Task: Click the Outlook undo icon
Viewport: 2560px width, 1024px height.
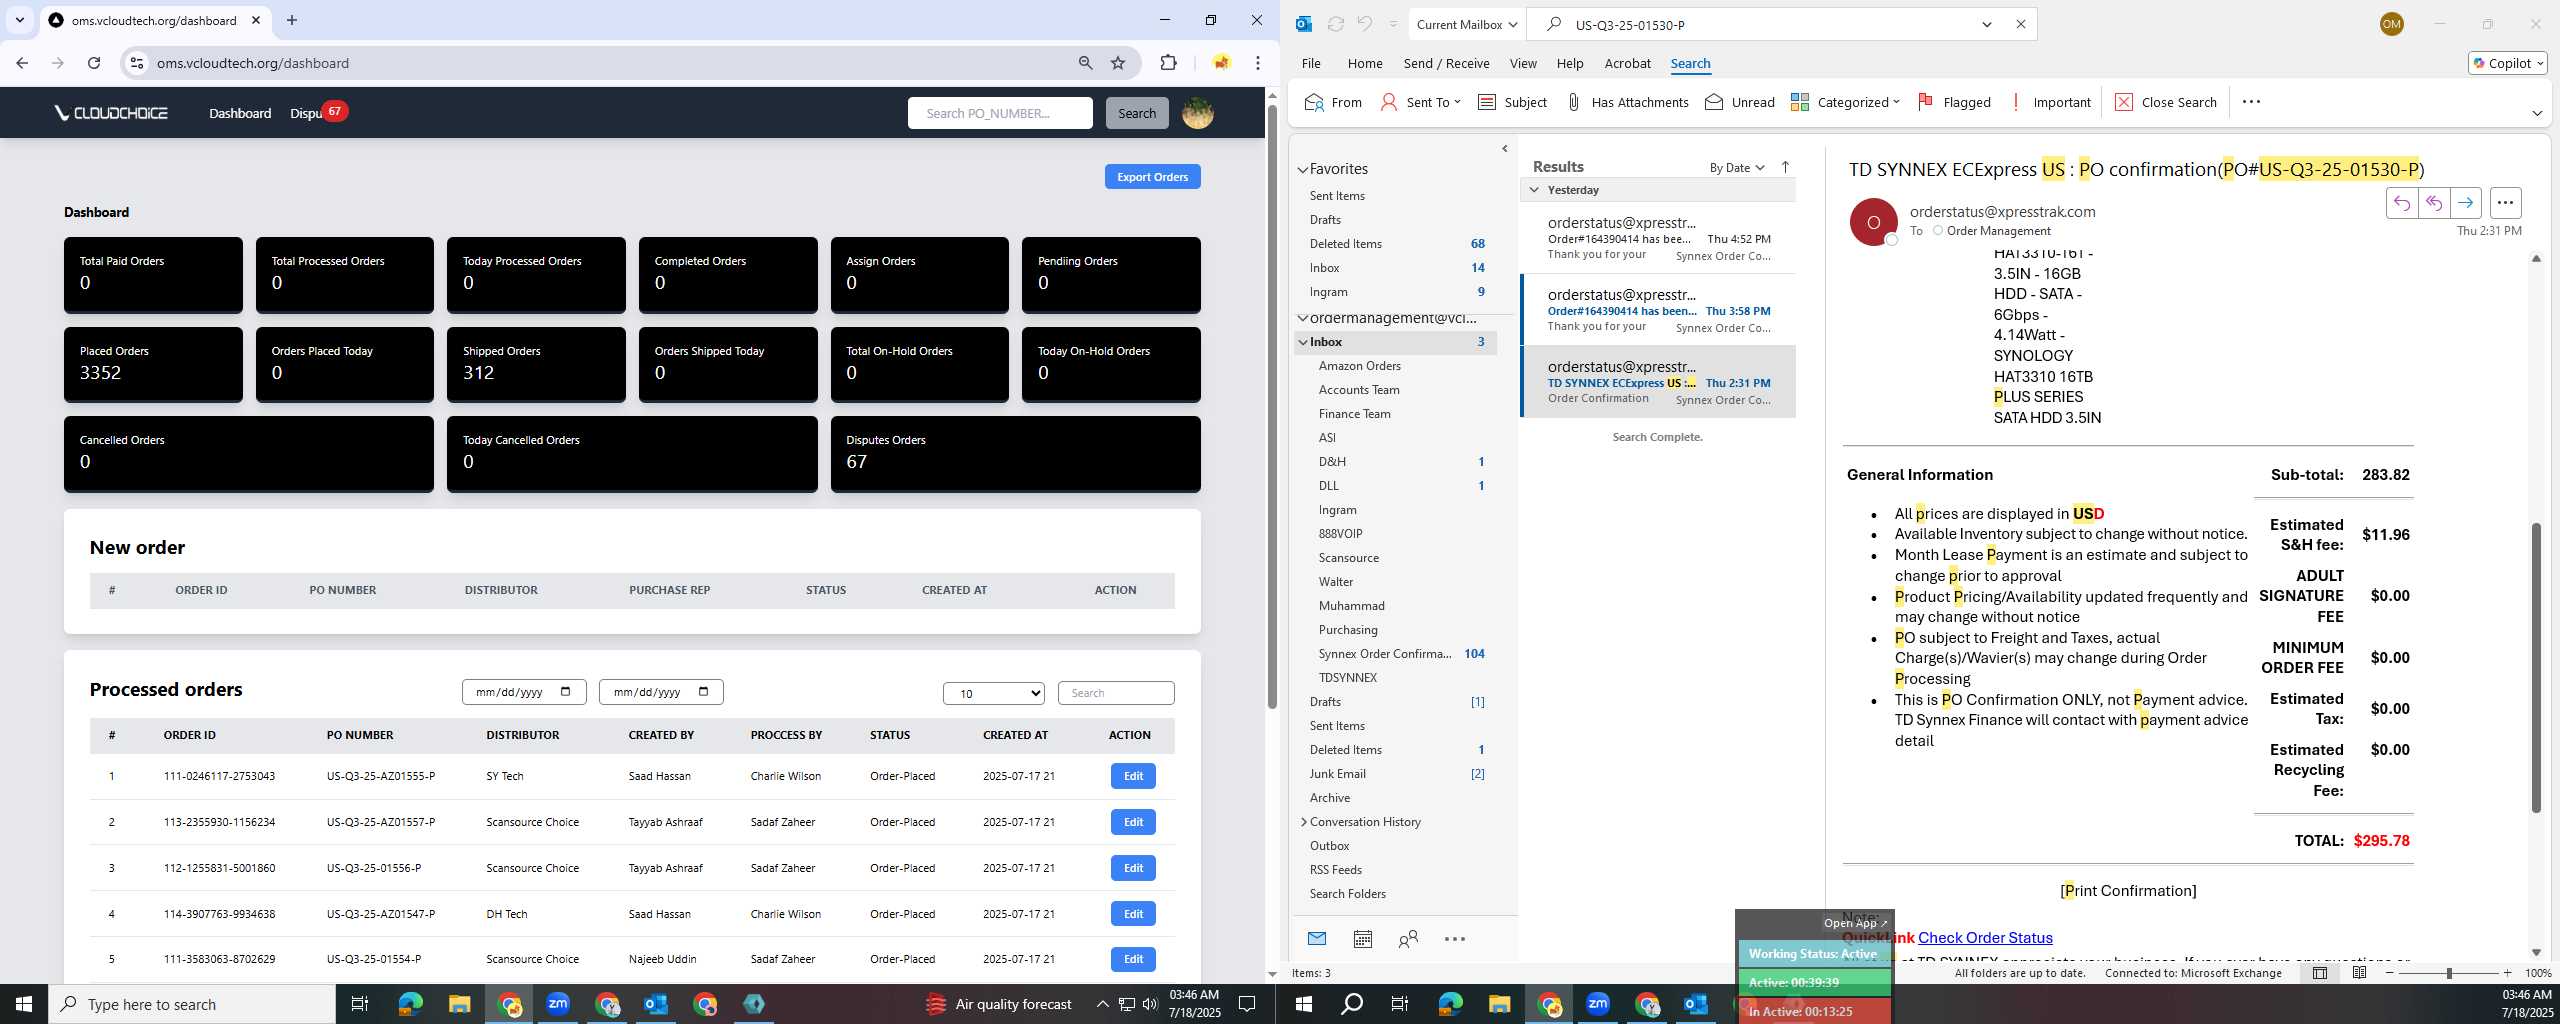Action: (1365, 24)
